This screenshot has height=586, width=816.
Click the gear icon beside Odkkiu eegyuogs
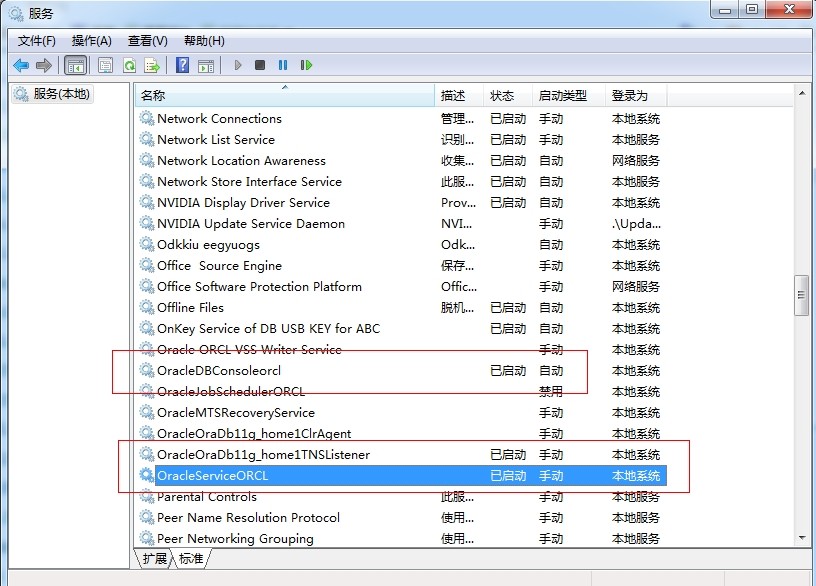[147, 244]
